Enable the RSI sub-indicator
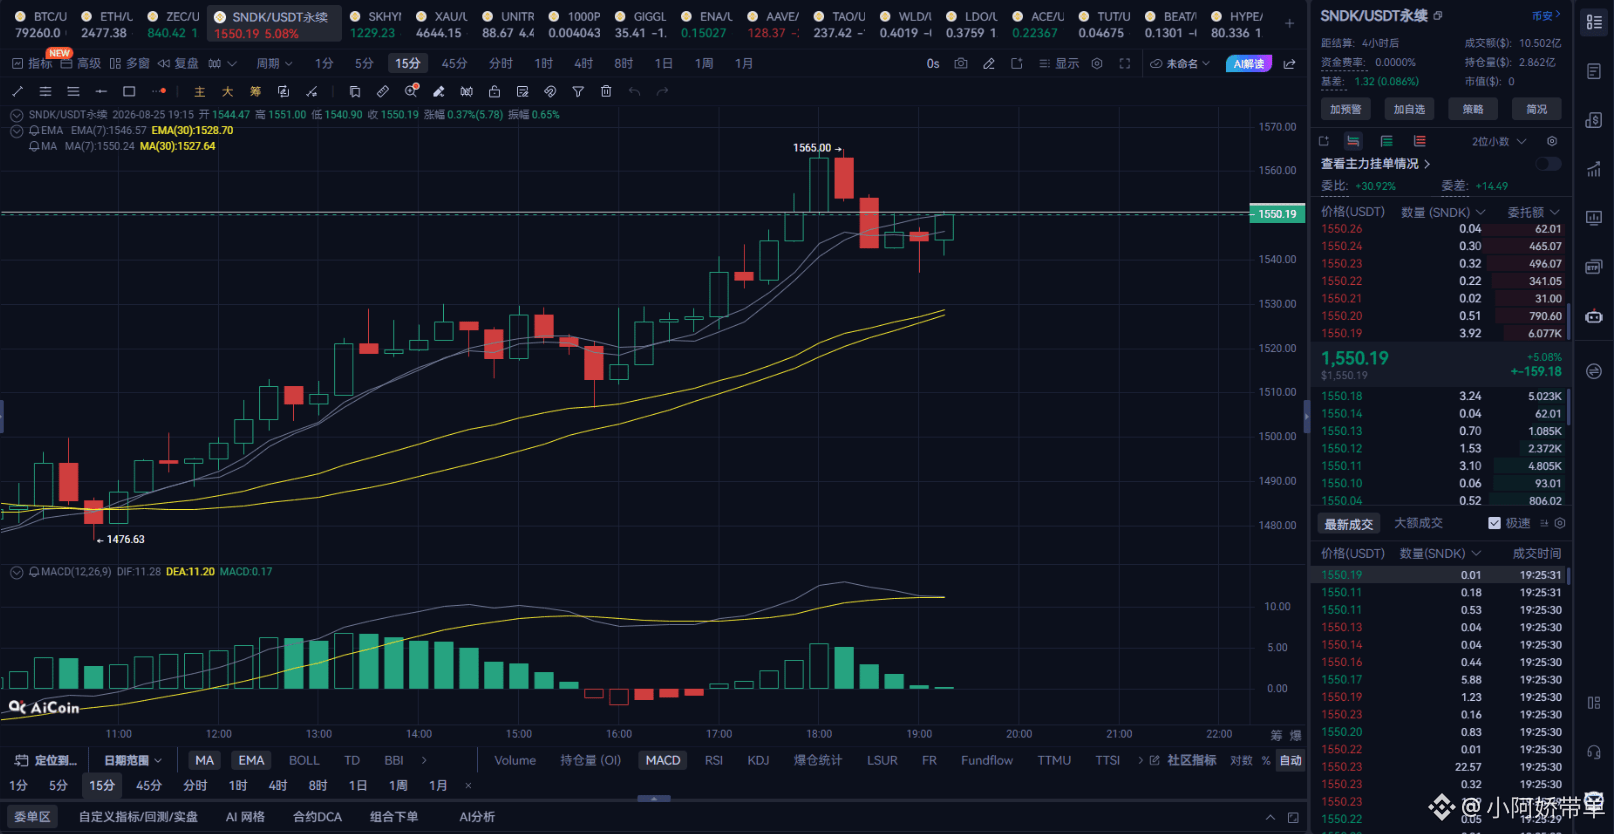The height and width of the screenshot is (834, 1614). [x=714, y=760]
